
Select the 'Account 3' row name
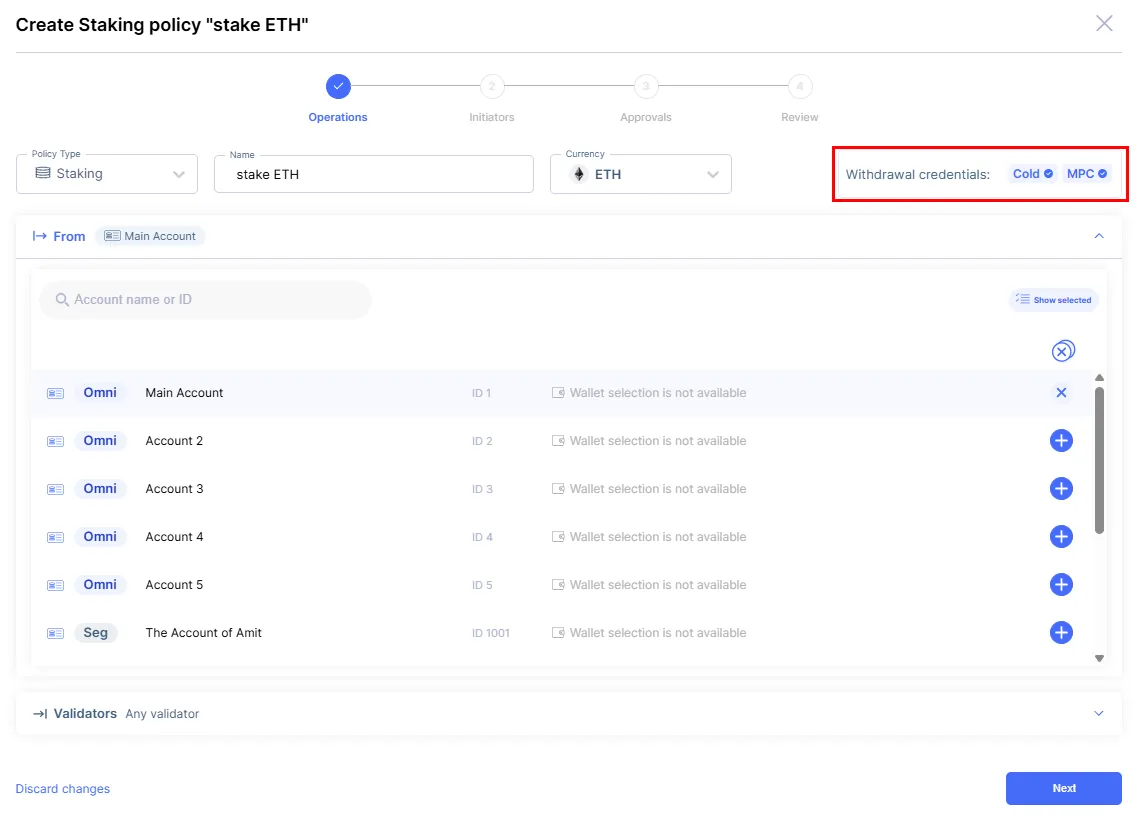pyautogui.click(x=174, y=488)
